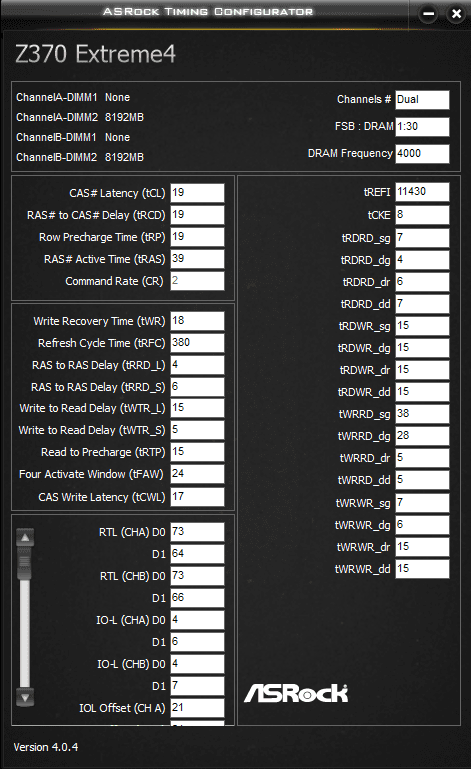This screenshot has width=471, height=769.
Task: Click the scroll up arrow in RTL panel
Action: pos(25,538)
